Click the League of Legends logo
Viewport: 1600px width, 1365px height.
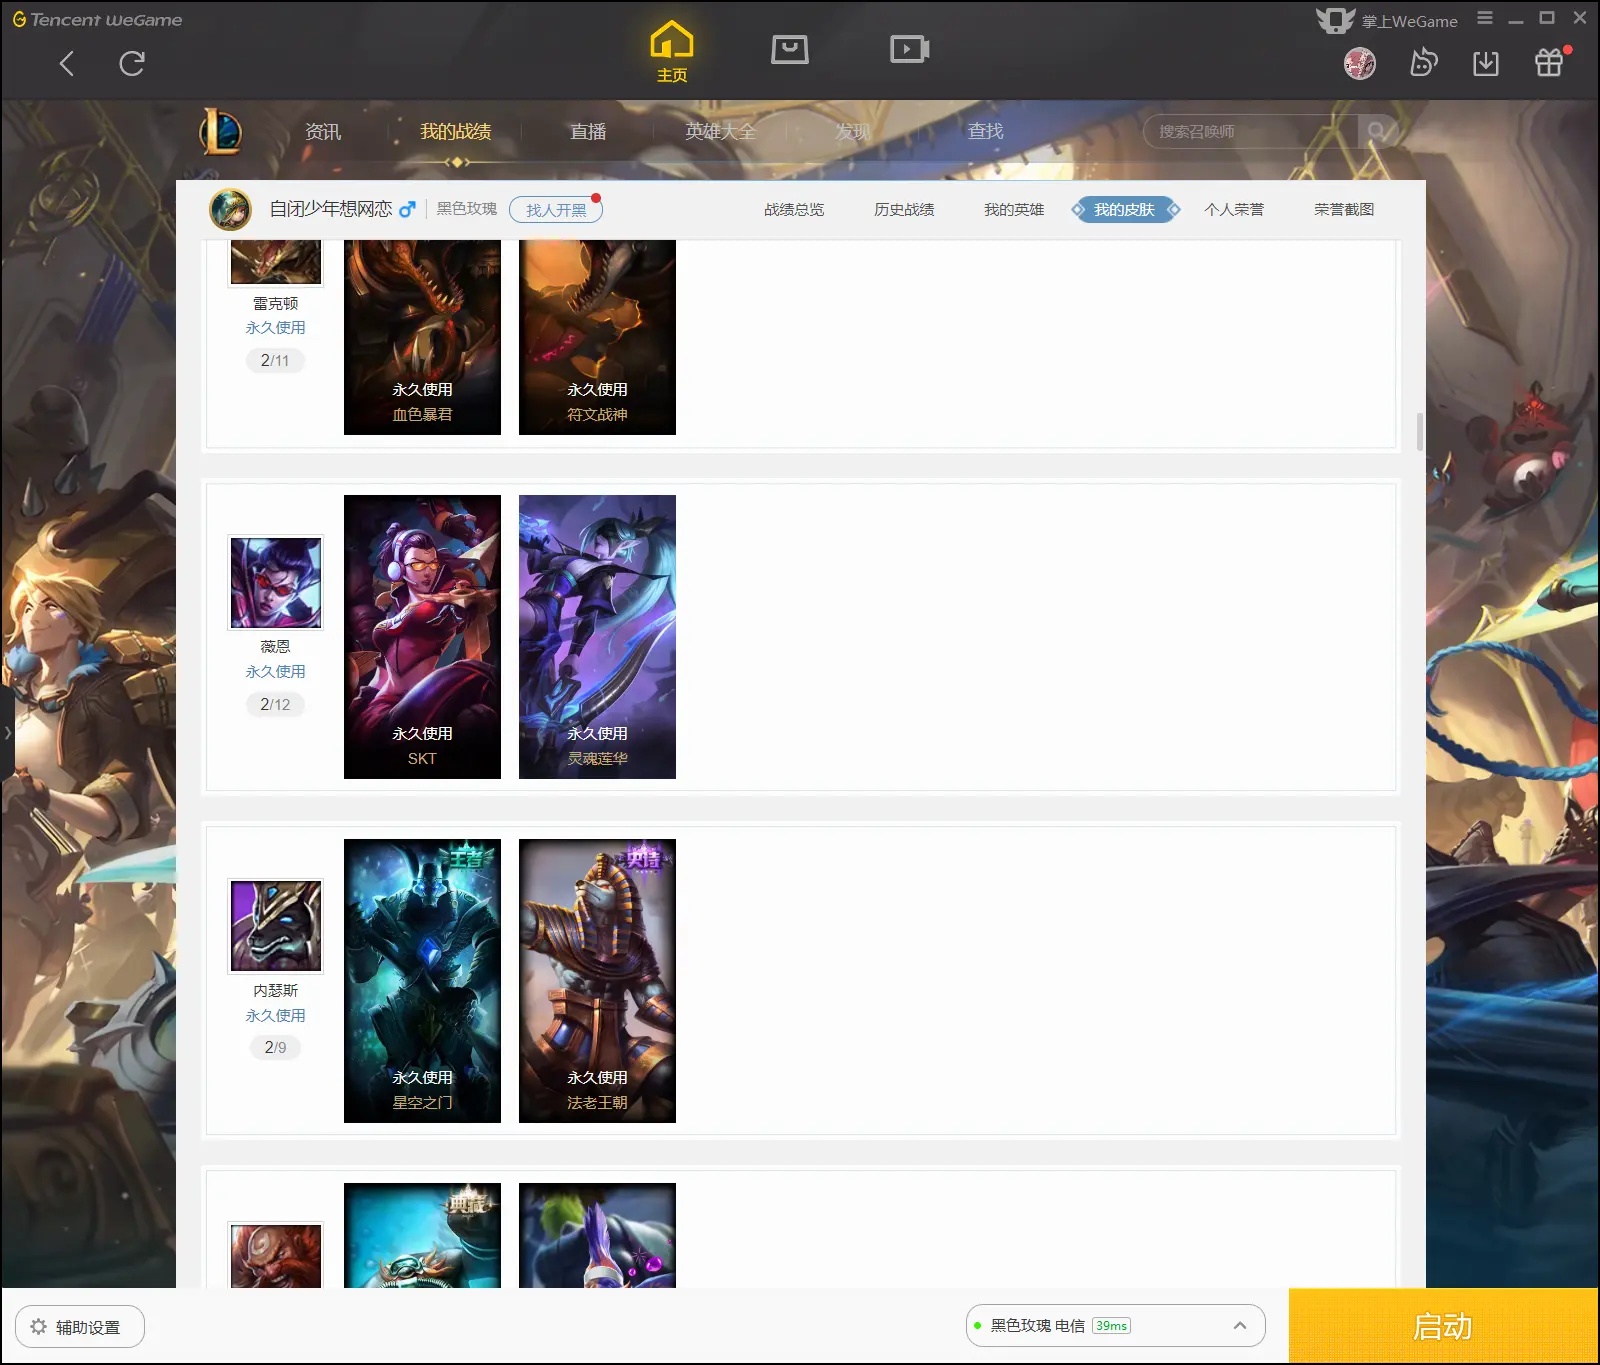pyautogui.click(x=221, y=131)
